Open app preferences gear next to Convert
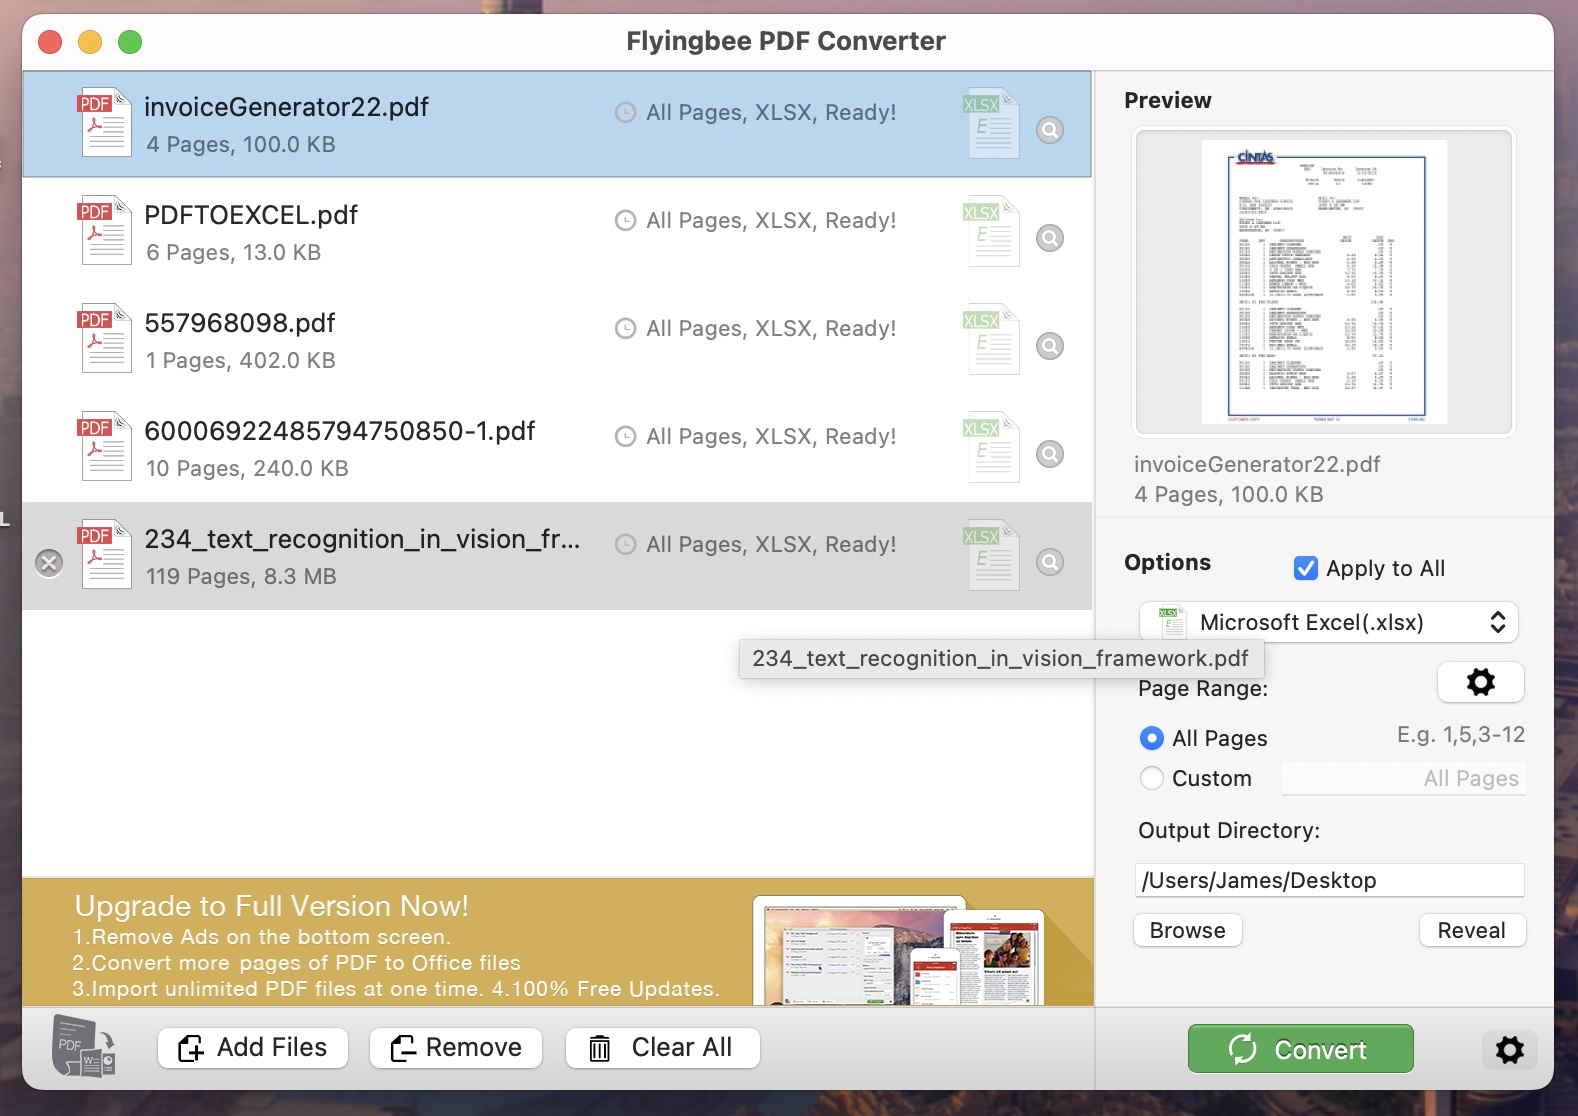 click(x=1509, y=1049)
